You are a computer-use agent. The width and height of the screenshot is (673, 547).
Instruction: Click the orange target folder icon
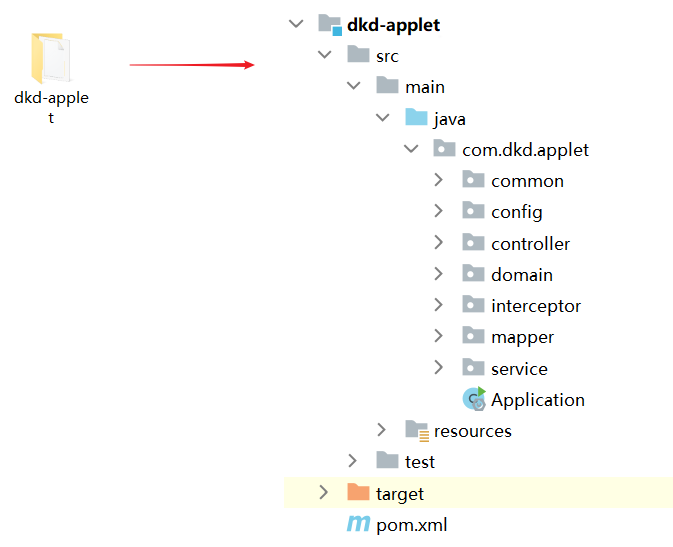pos(358,493)
